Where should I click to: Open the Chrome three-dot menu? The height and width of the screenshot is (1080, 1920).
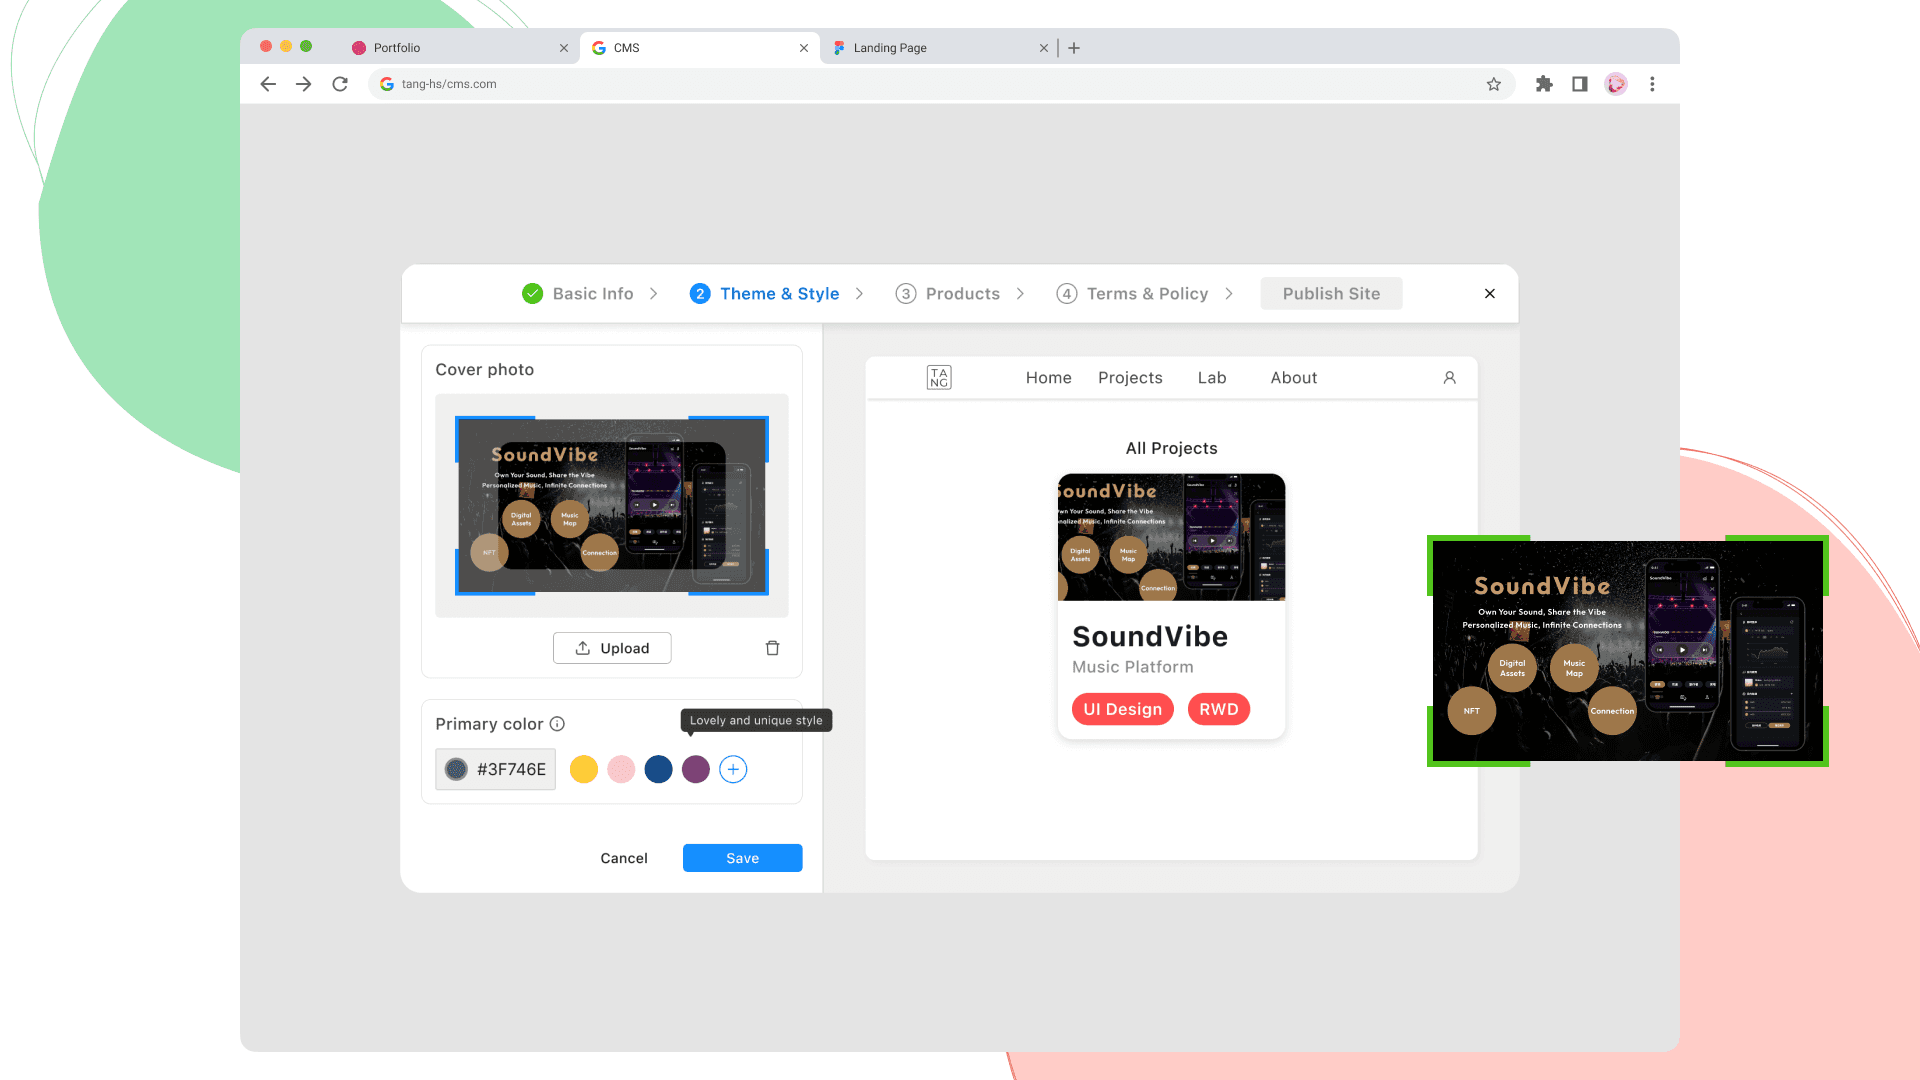pos(1652,84)
